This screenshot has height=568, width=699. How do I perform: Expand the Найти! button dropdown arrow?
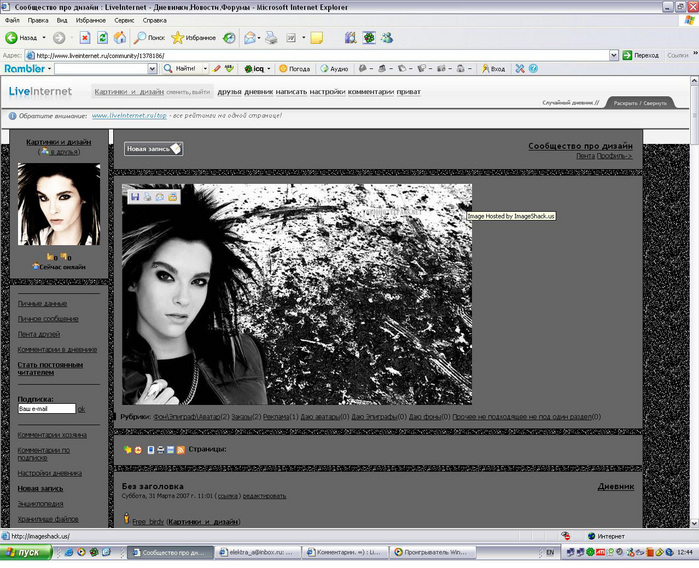205,69
